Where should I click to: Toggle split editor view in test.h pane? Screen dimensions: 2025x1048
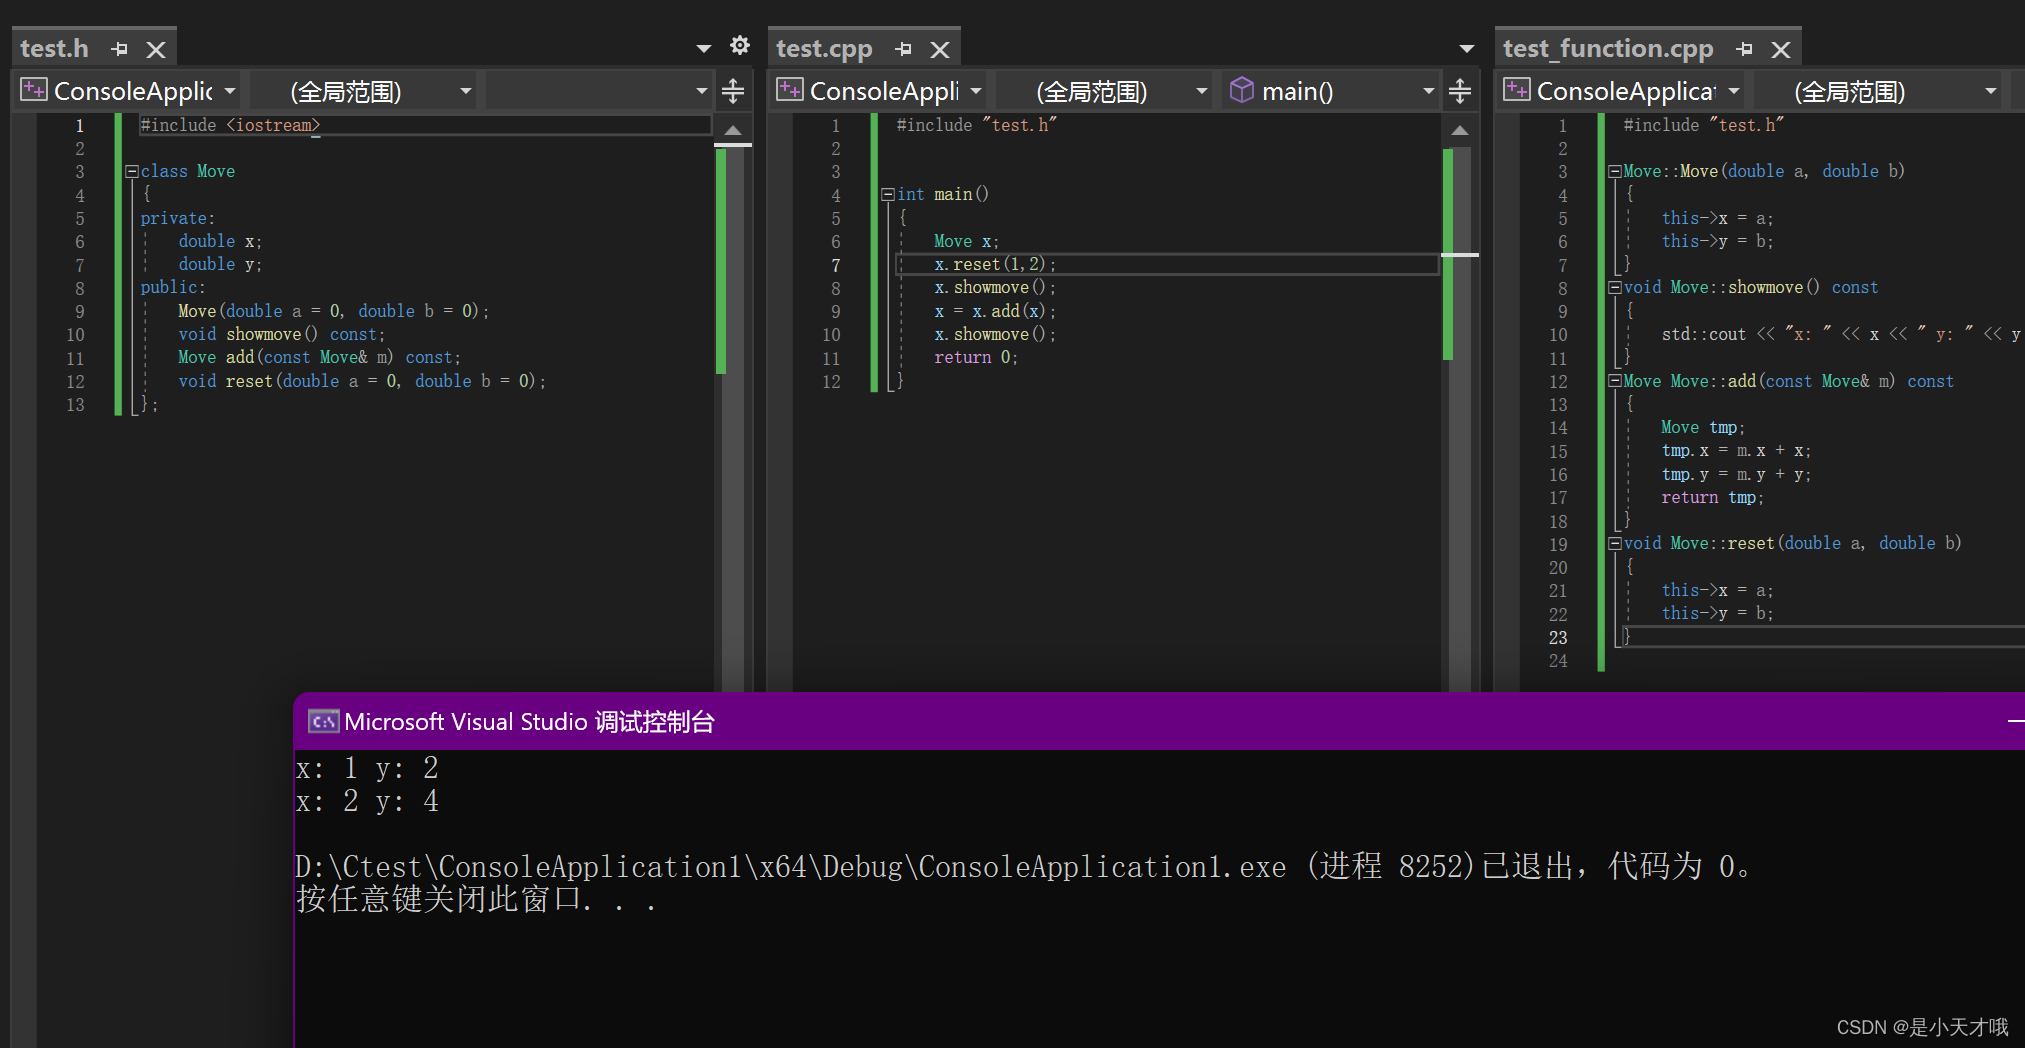pos(733,89)
